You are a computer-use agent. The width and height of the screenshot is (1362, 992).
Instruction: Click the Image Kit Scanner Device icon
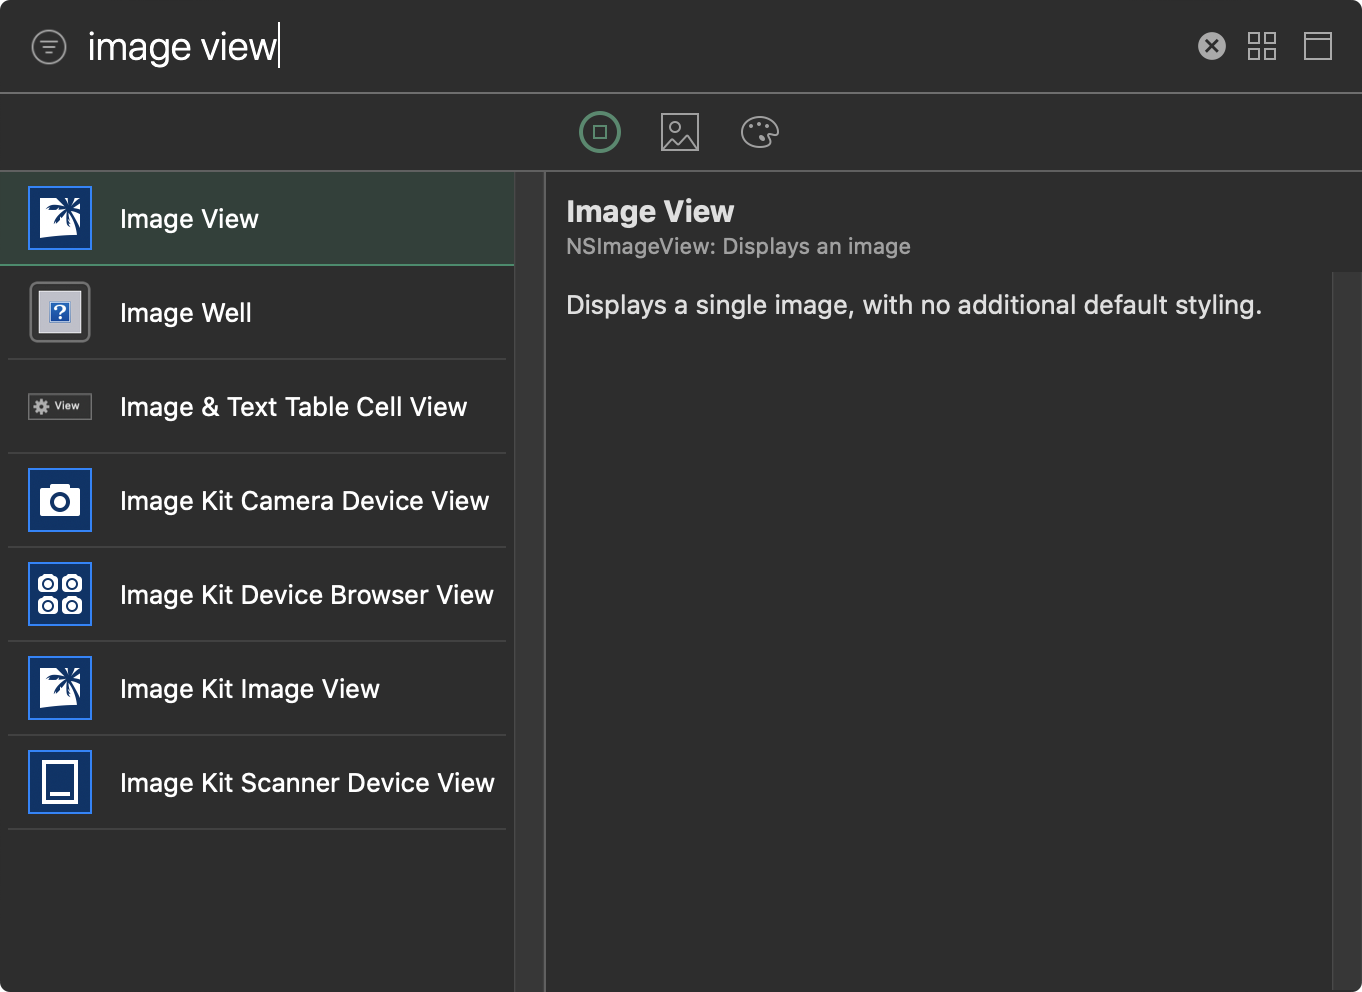(x=60, y=782)
